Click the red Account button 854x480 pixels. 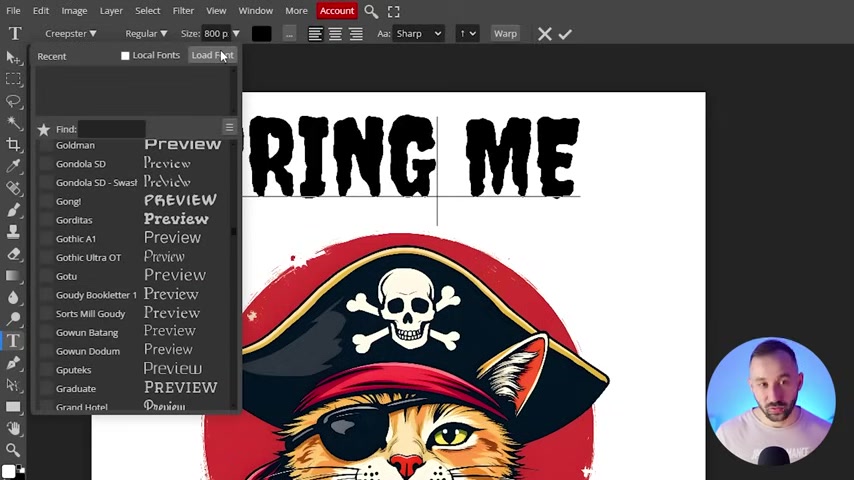tap(337, 11)
